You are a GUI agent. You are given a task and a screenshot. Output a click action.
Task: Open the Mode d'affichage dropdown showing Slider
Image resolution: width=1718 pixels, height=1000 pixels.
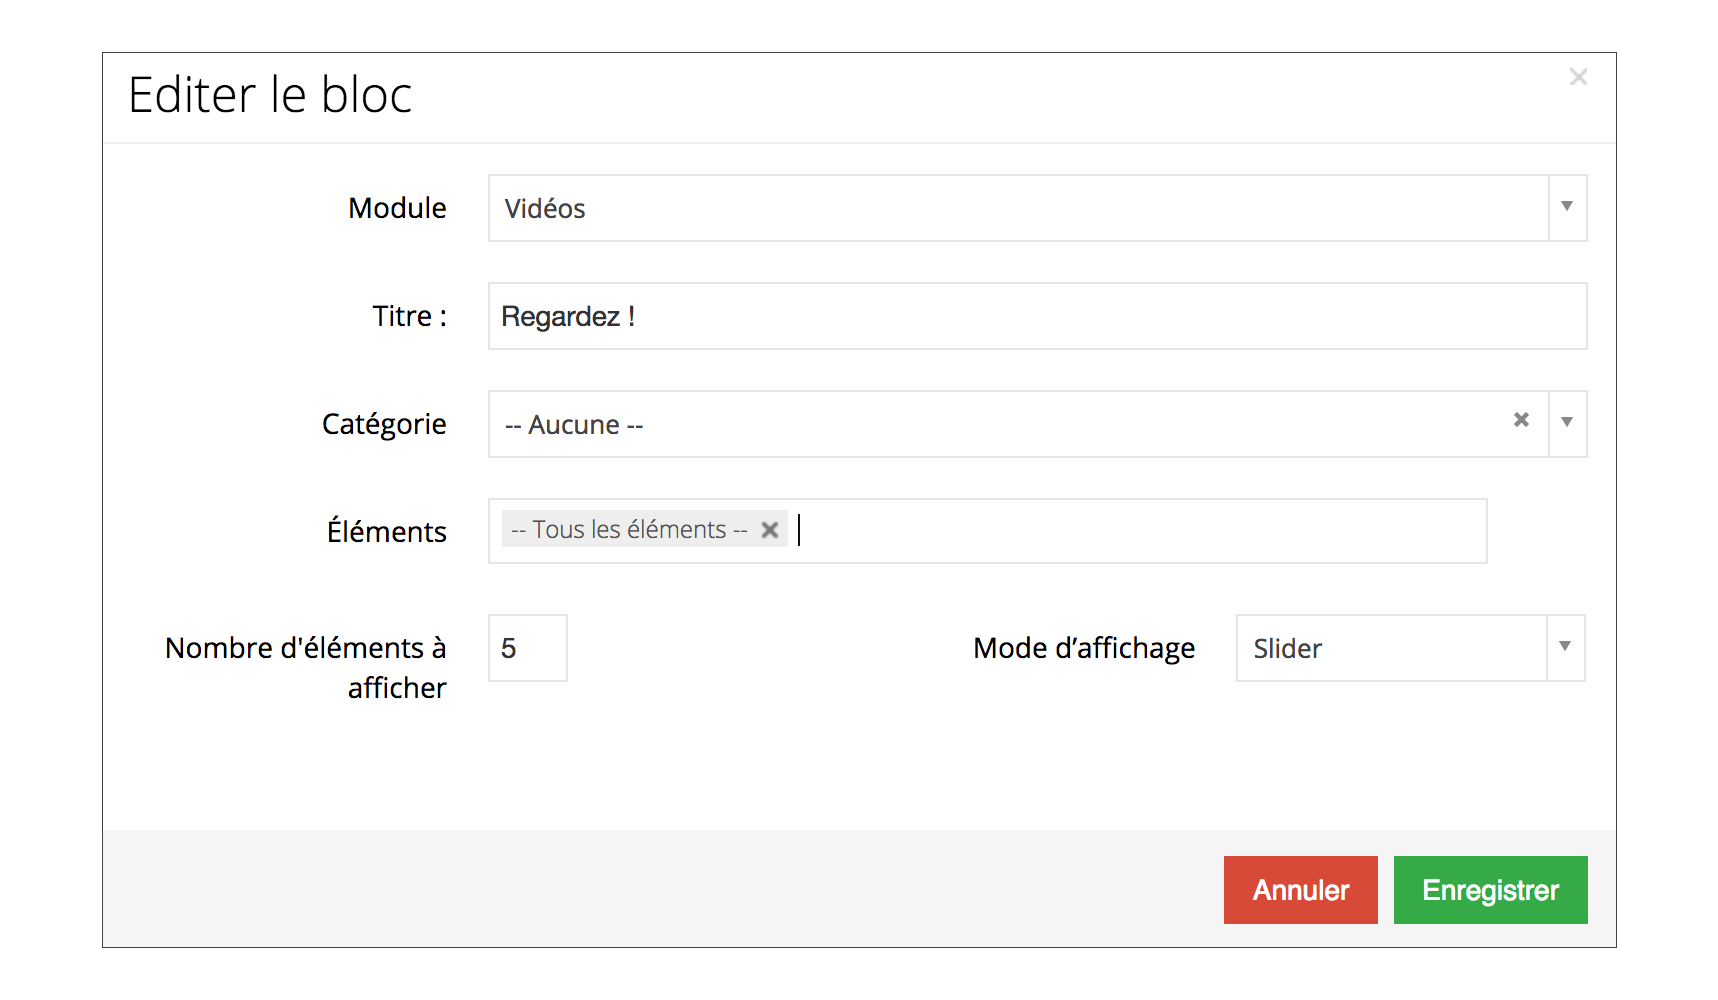pyautogui.click(x=1410, y=648)
